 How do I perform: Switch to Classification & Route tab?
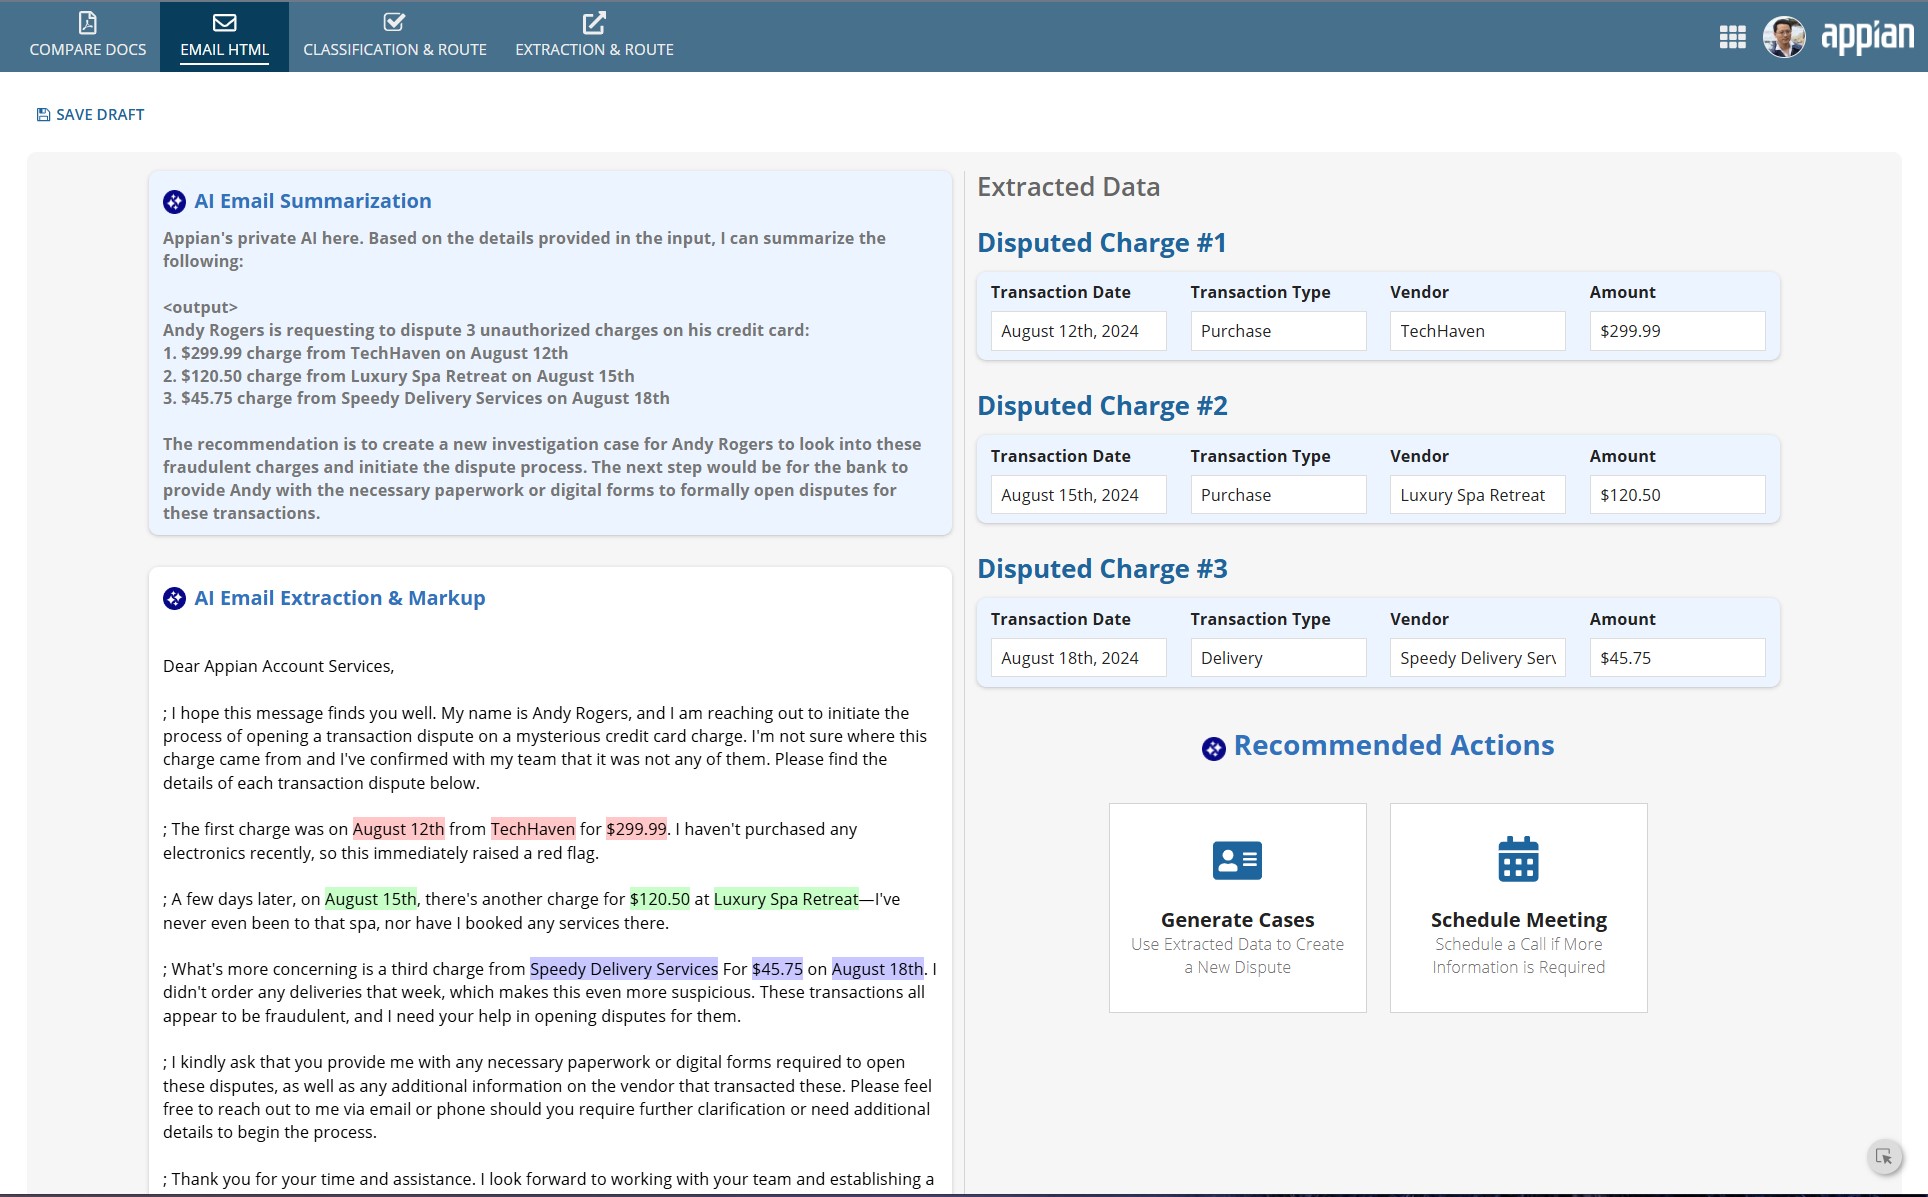point(395,36)
